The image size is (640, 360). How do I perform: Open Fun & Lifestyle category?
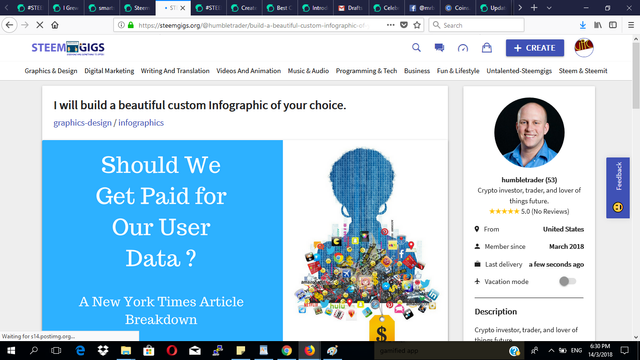point(458,71)
